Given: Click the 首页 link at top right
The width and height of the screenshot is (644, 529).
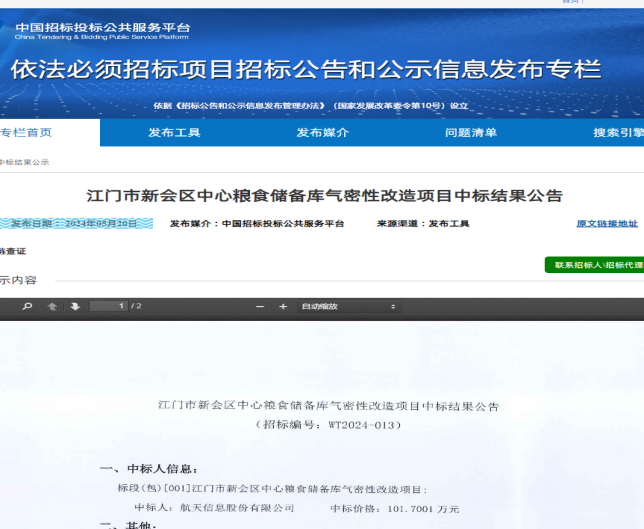Looking at the screenshot, I should pyautogui.click(x=571, y=3).
